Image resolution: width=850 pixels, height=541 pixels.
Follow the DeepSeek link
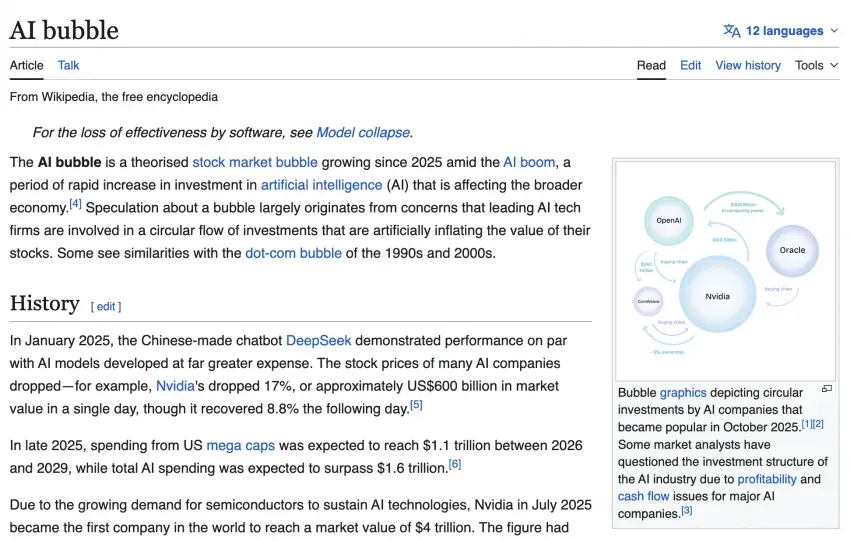pyautogui.click(x=318, y=340)
